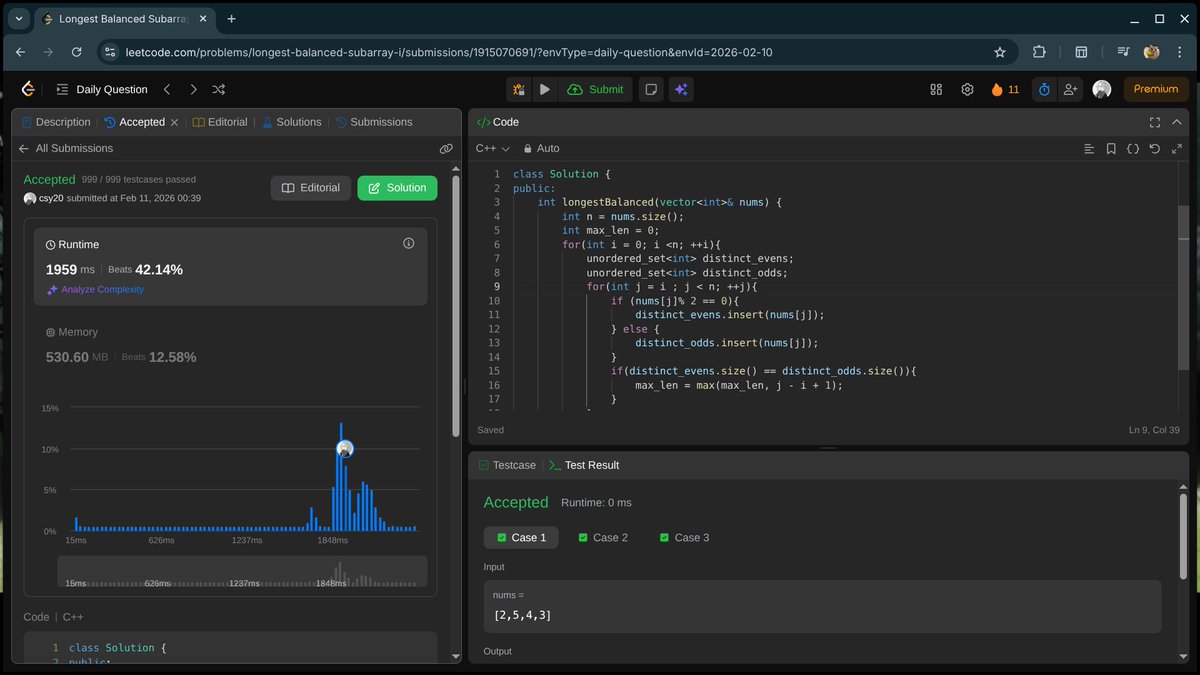Run code with the play icon
This screenshot has height=675, width=1200.
(545, 89)
